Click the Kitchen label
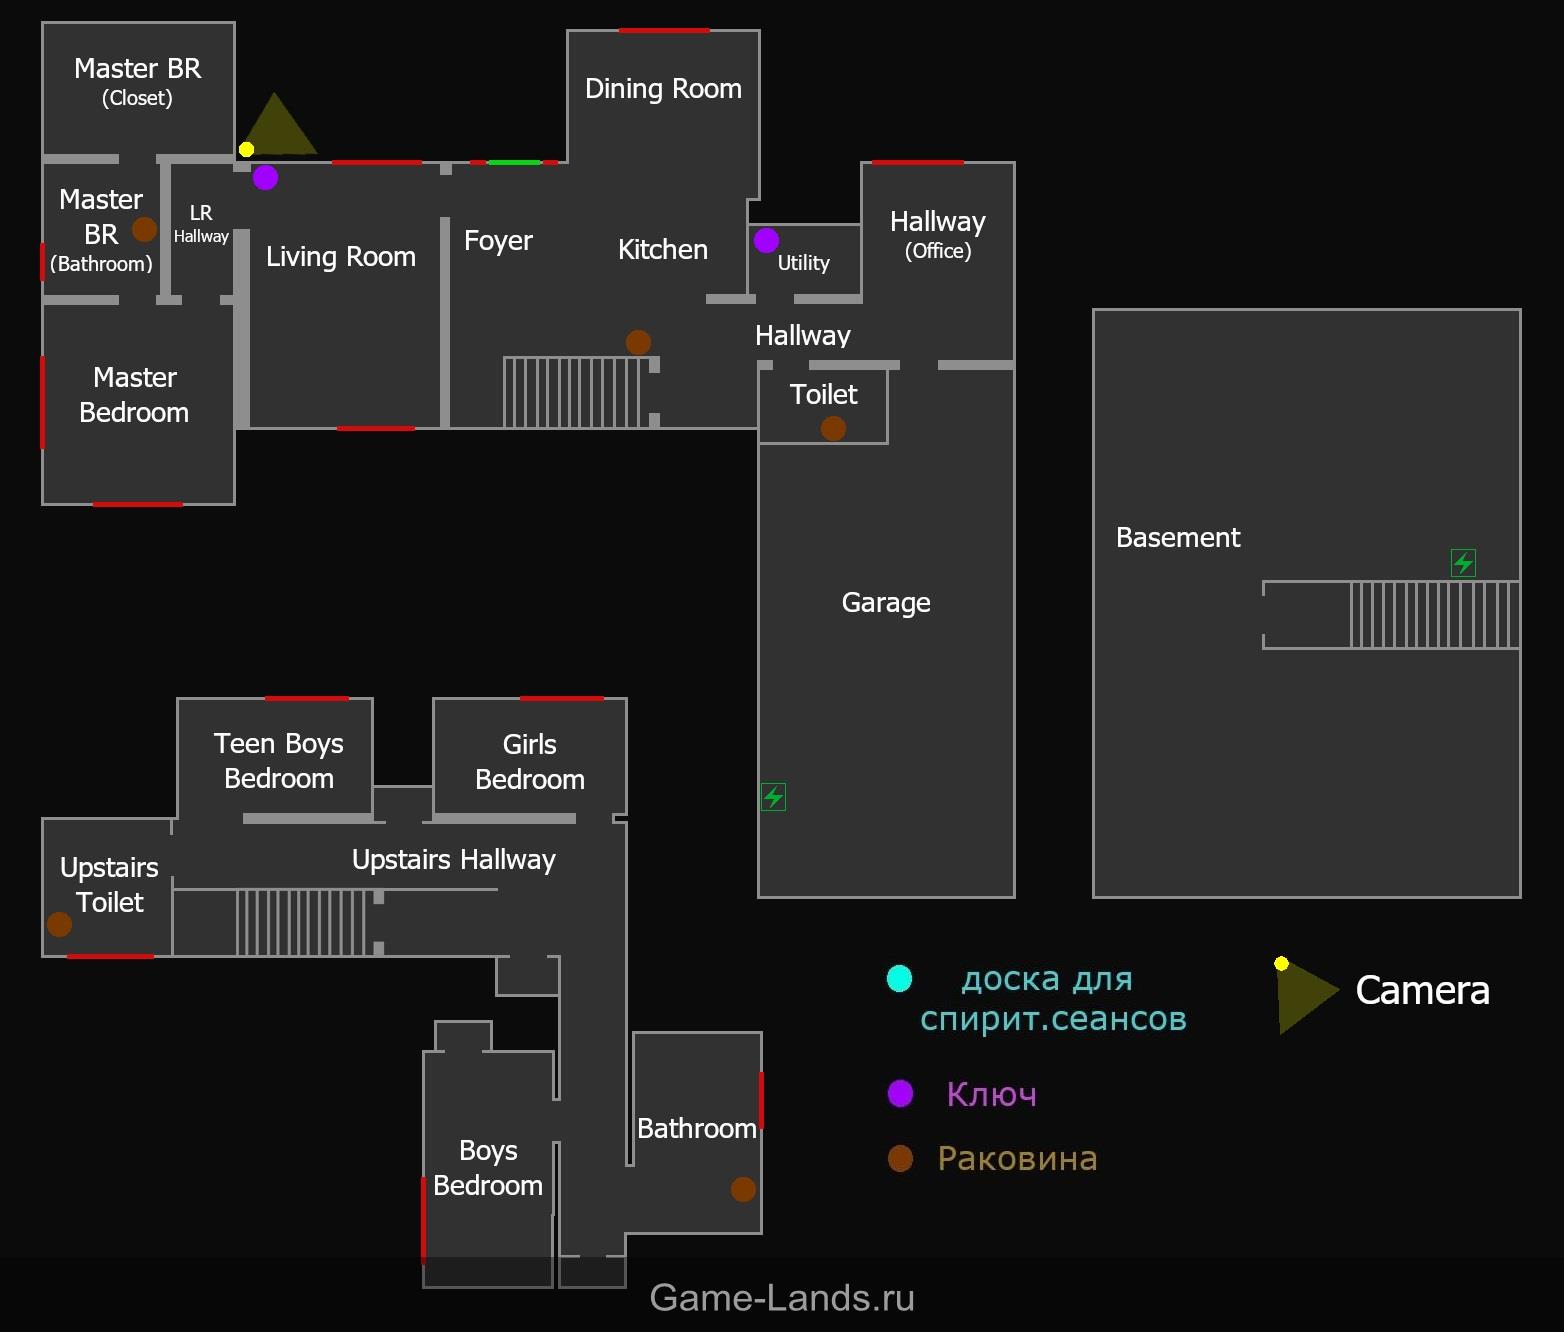The image size is (1564, 1332). [x=663, y=250]
